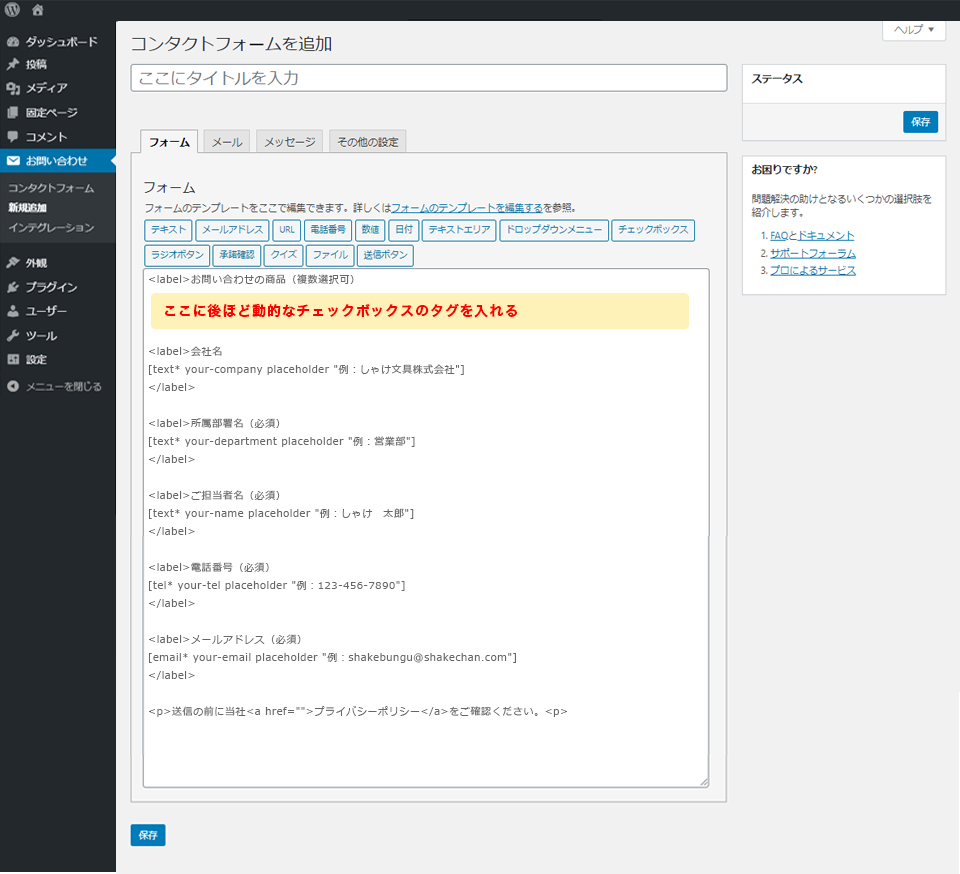Open the Settings (設定) menu
The image size is (960, 874).
coord(36,359)
